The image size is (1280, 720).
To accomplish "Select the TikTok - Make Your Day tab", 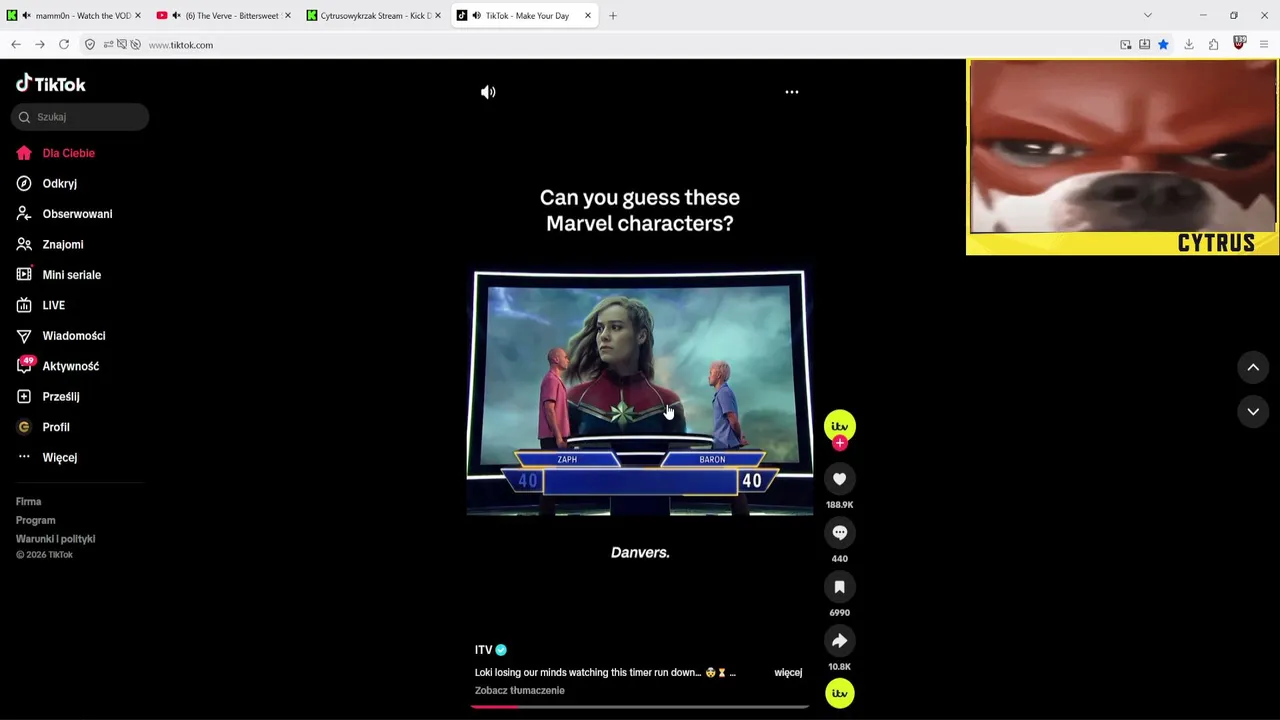I will pyautogui.click(x=525, y=16).
